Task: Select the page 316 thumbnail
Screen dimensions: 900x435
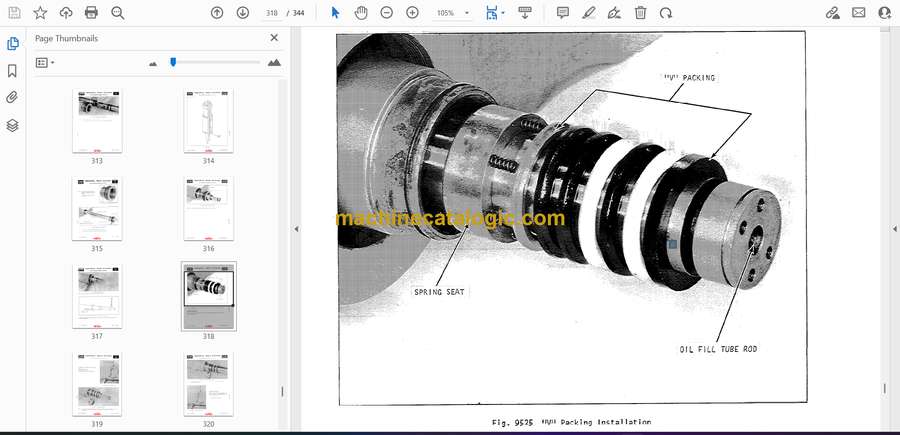Action: (x=208, y=209)
